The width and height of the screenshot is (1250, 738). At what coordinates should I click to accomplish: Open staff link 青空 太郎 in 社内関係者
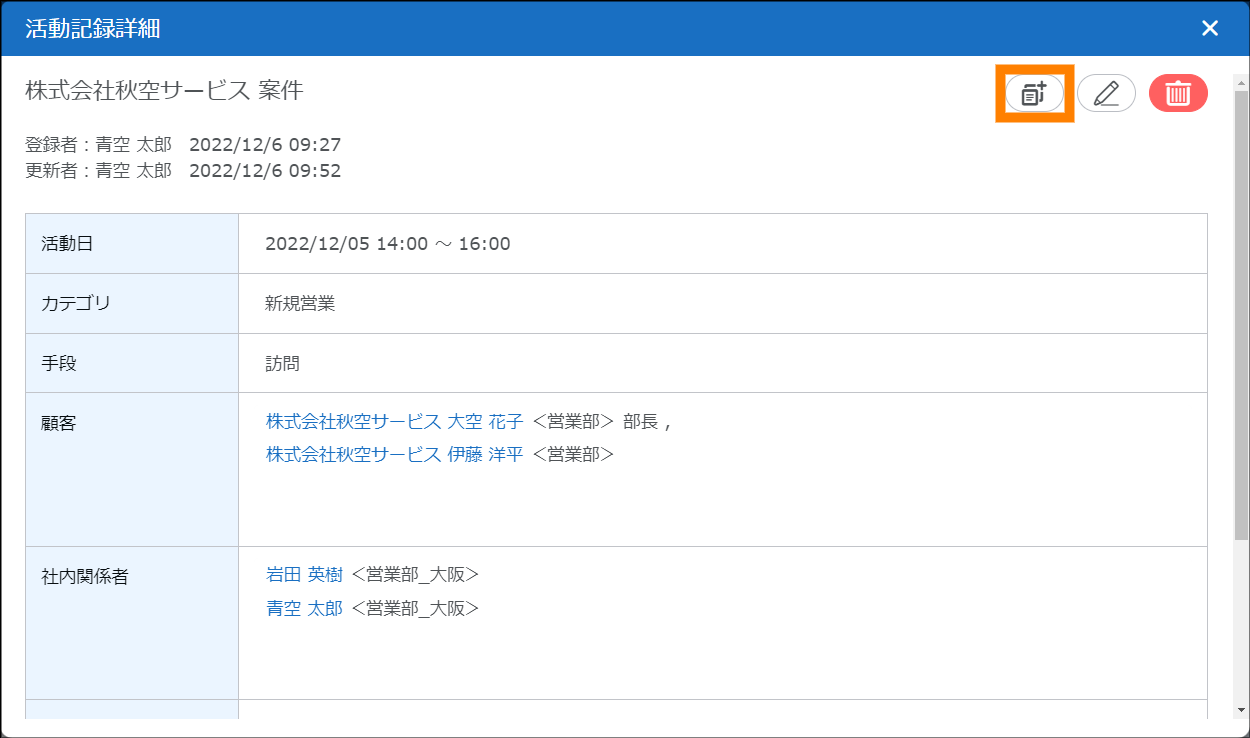304,608
